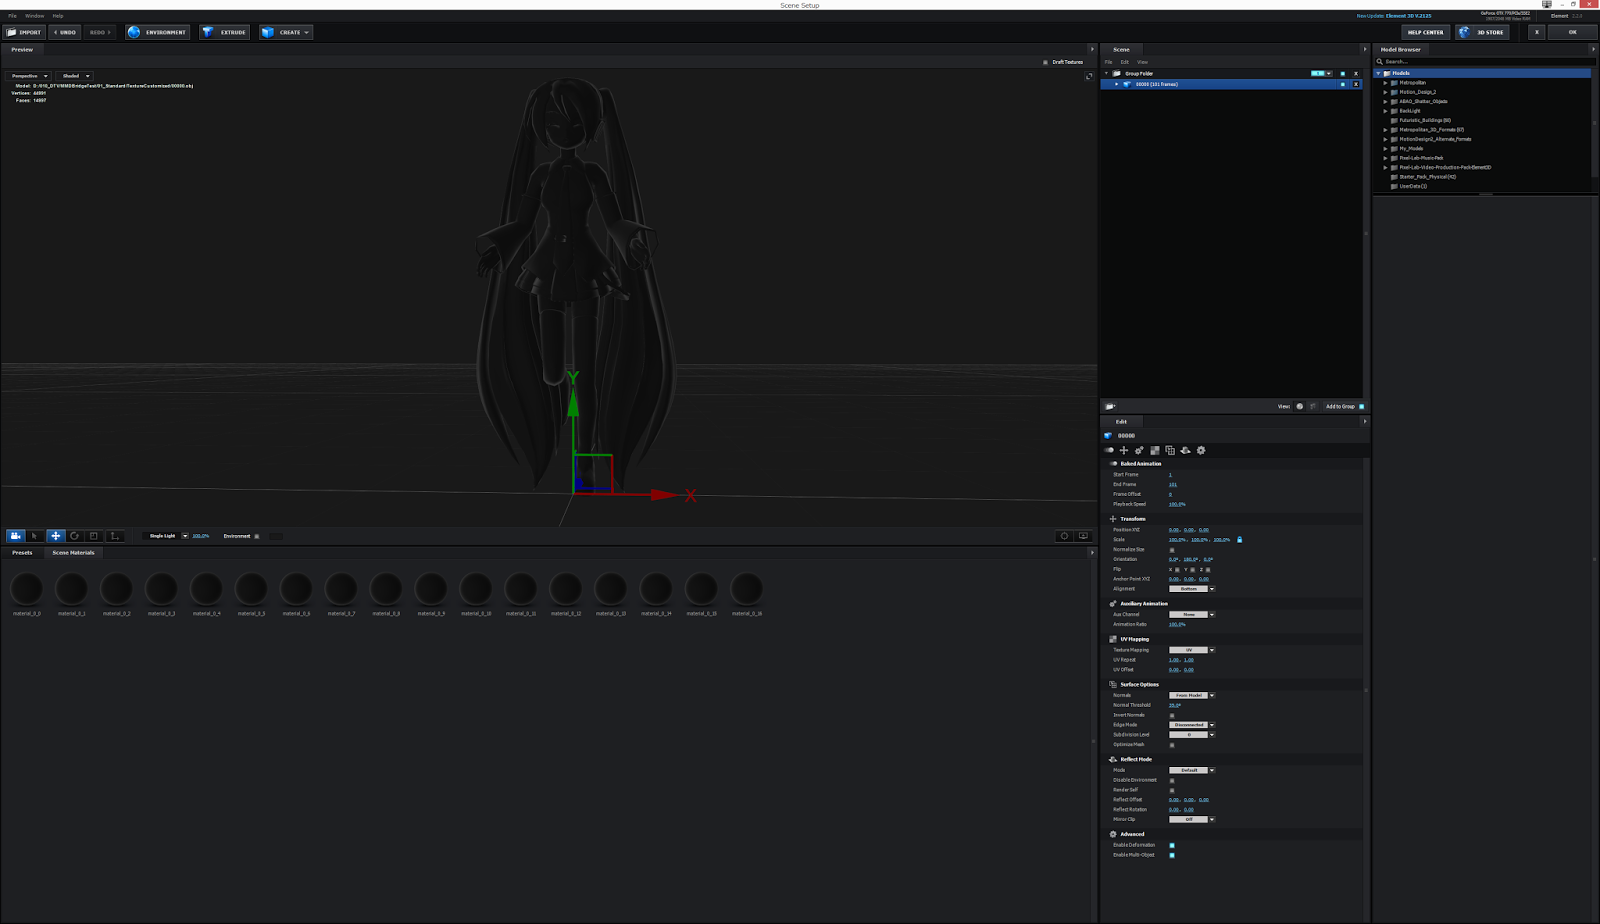The width and height of the screenshot is (1600, 924).
Task: Open the Aux Channel dropdown
Action: pyautogui.click(x=1192, y=614)
